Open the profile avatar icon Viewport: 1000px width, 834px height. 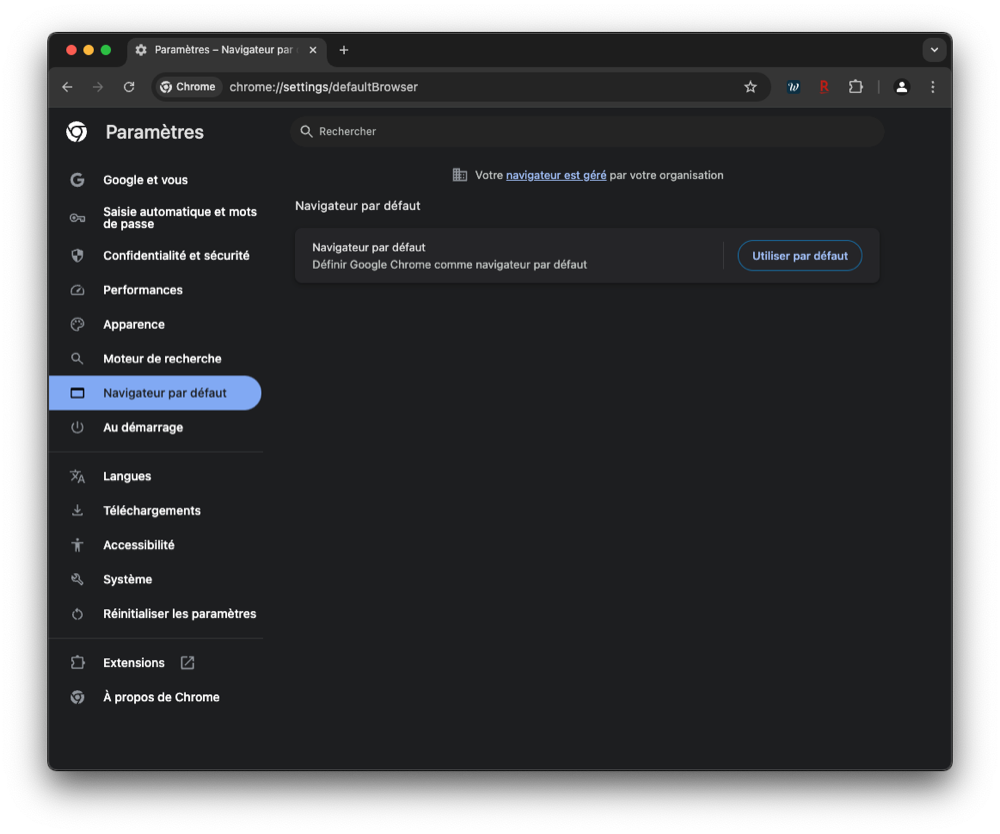[x=901, y=87]
